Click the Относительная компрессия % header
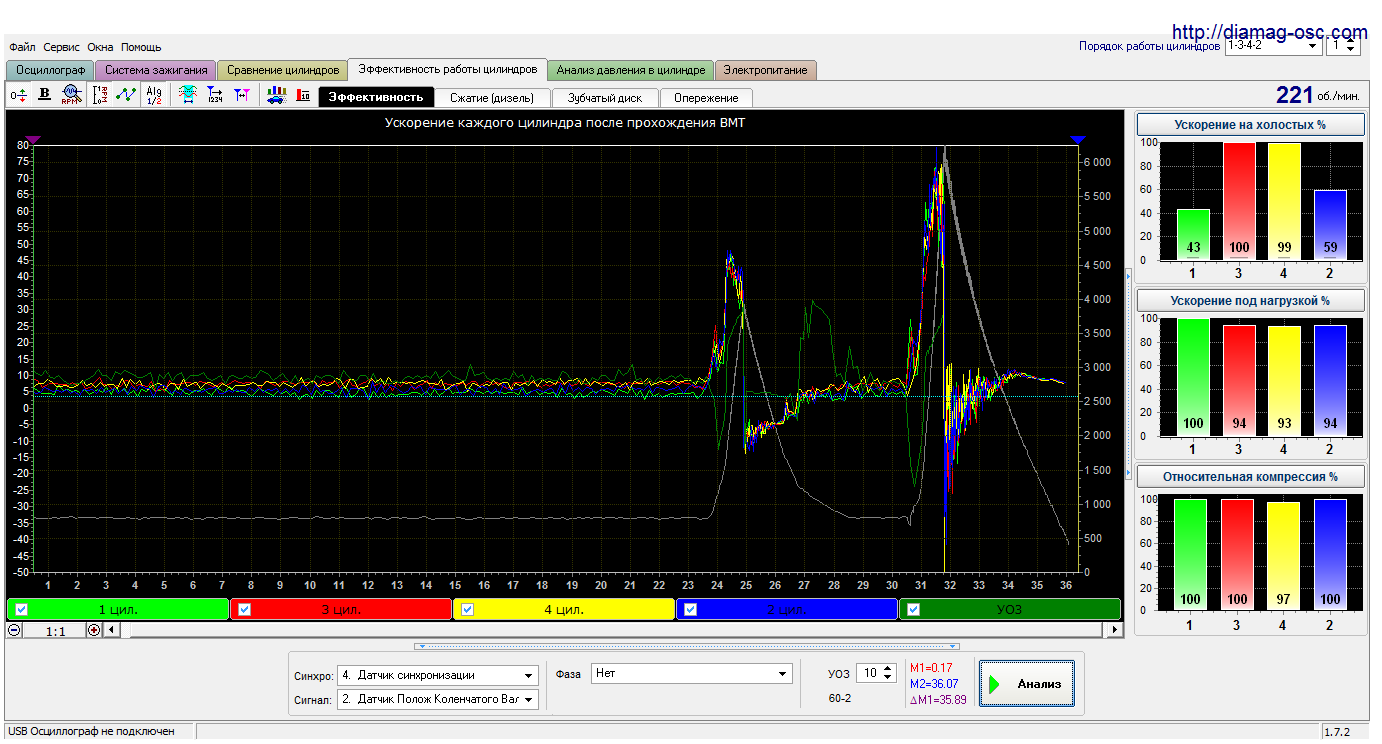This screenshot has width=1382, height=744. 1251,477
